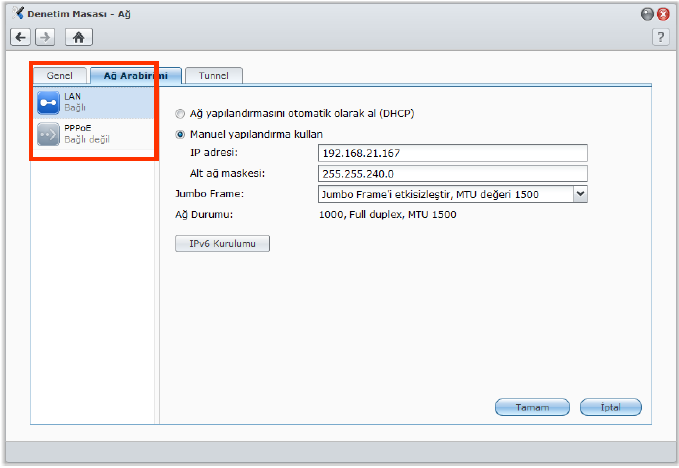The width and height of the screenshot is (679, 468).
Task: Click the back arrow navigation button
Action: click(x=21, y=37)
